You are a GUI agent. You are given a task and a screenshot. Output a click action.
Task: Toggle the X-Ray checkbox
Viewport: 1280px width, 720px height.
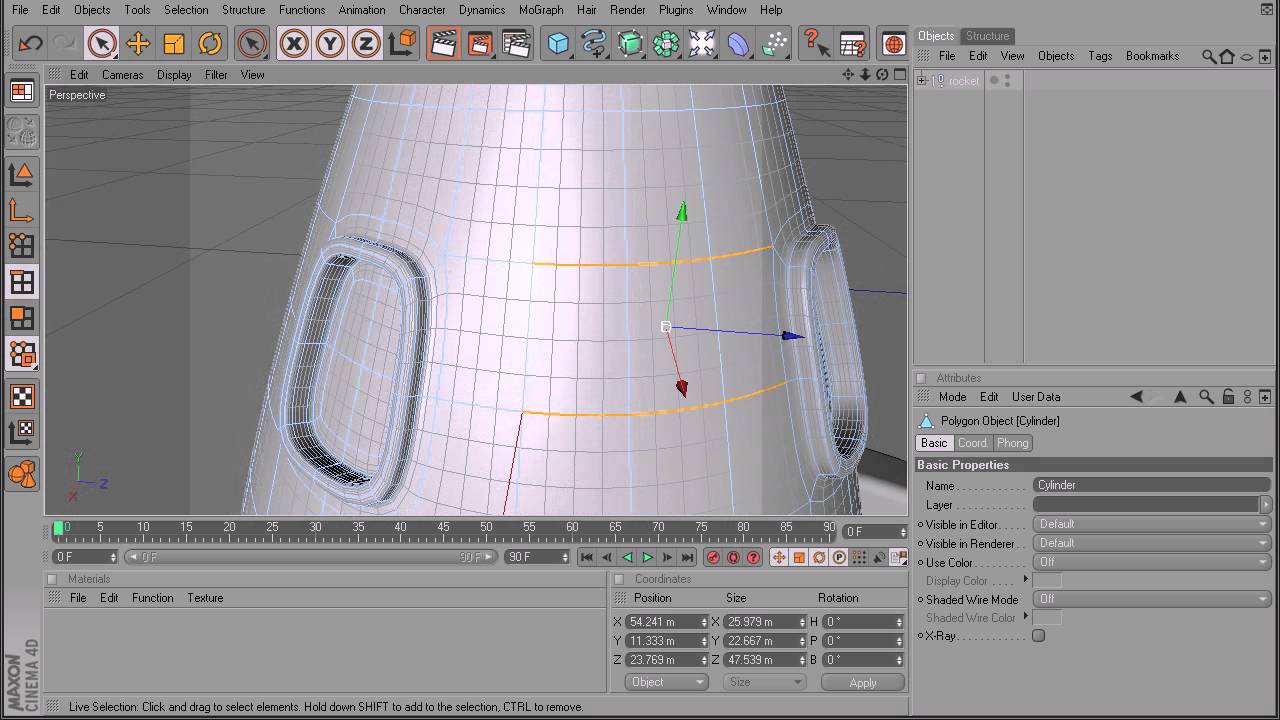click(1038, 636)
